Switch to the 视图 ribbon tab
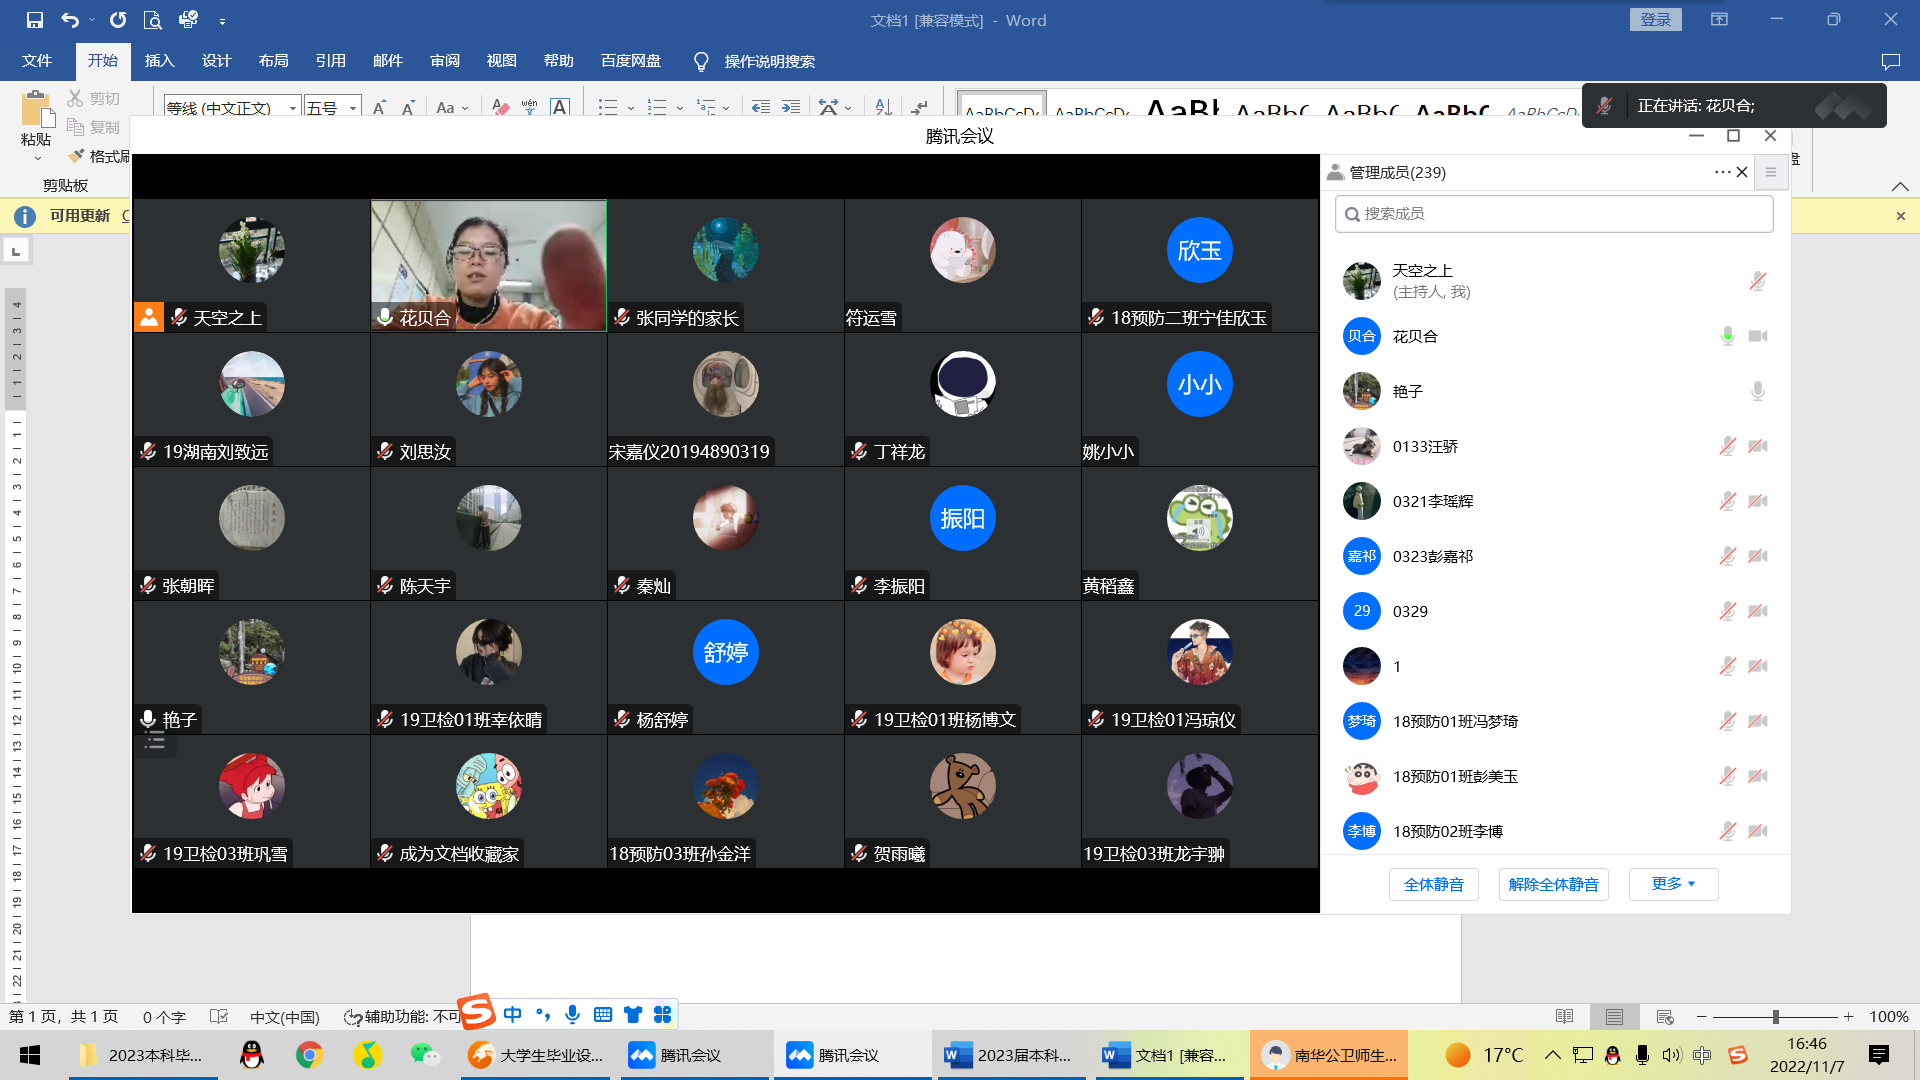 (501, 61)
